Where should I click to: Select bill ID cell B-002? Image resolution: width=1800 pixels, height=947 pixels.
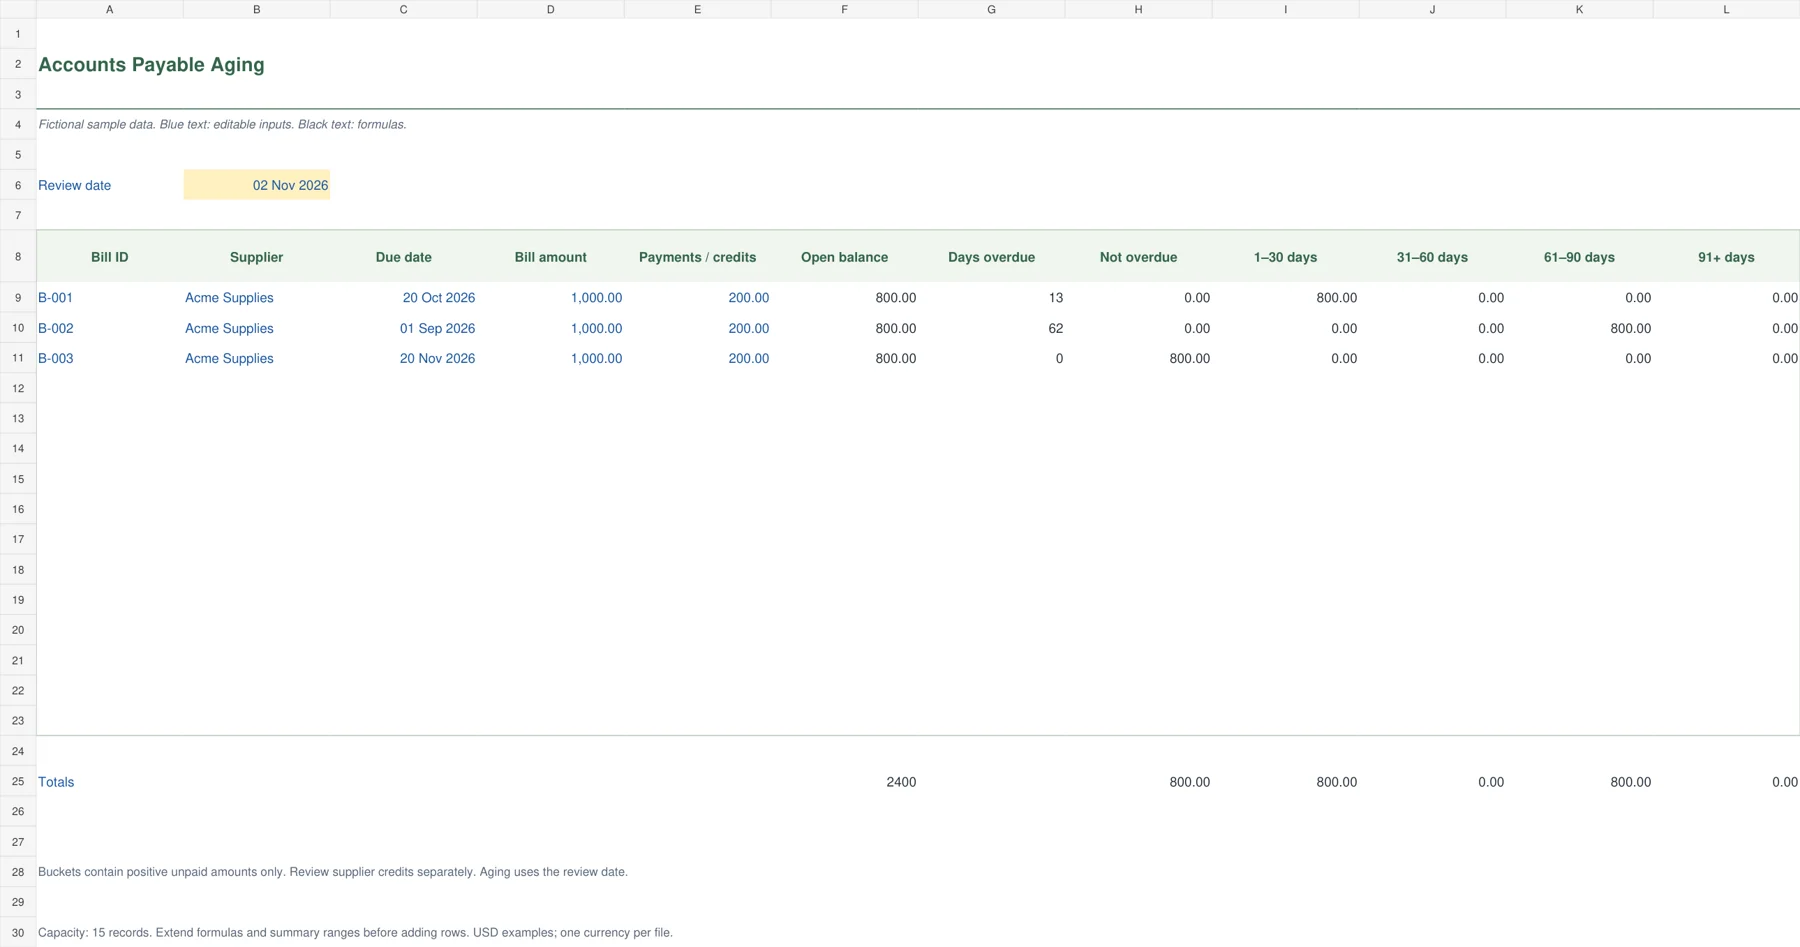[110, 328]
